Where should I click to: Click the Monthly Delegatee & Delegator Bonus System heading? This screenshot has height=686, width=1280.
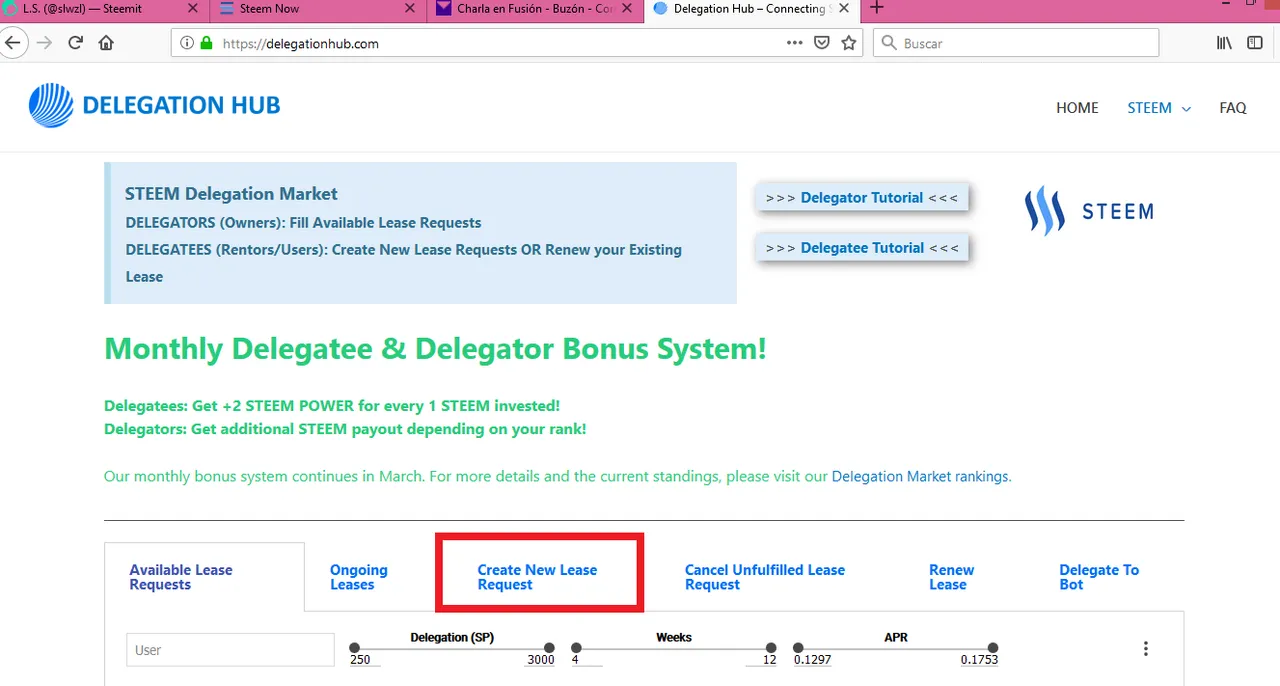coord(435,349)
